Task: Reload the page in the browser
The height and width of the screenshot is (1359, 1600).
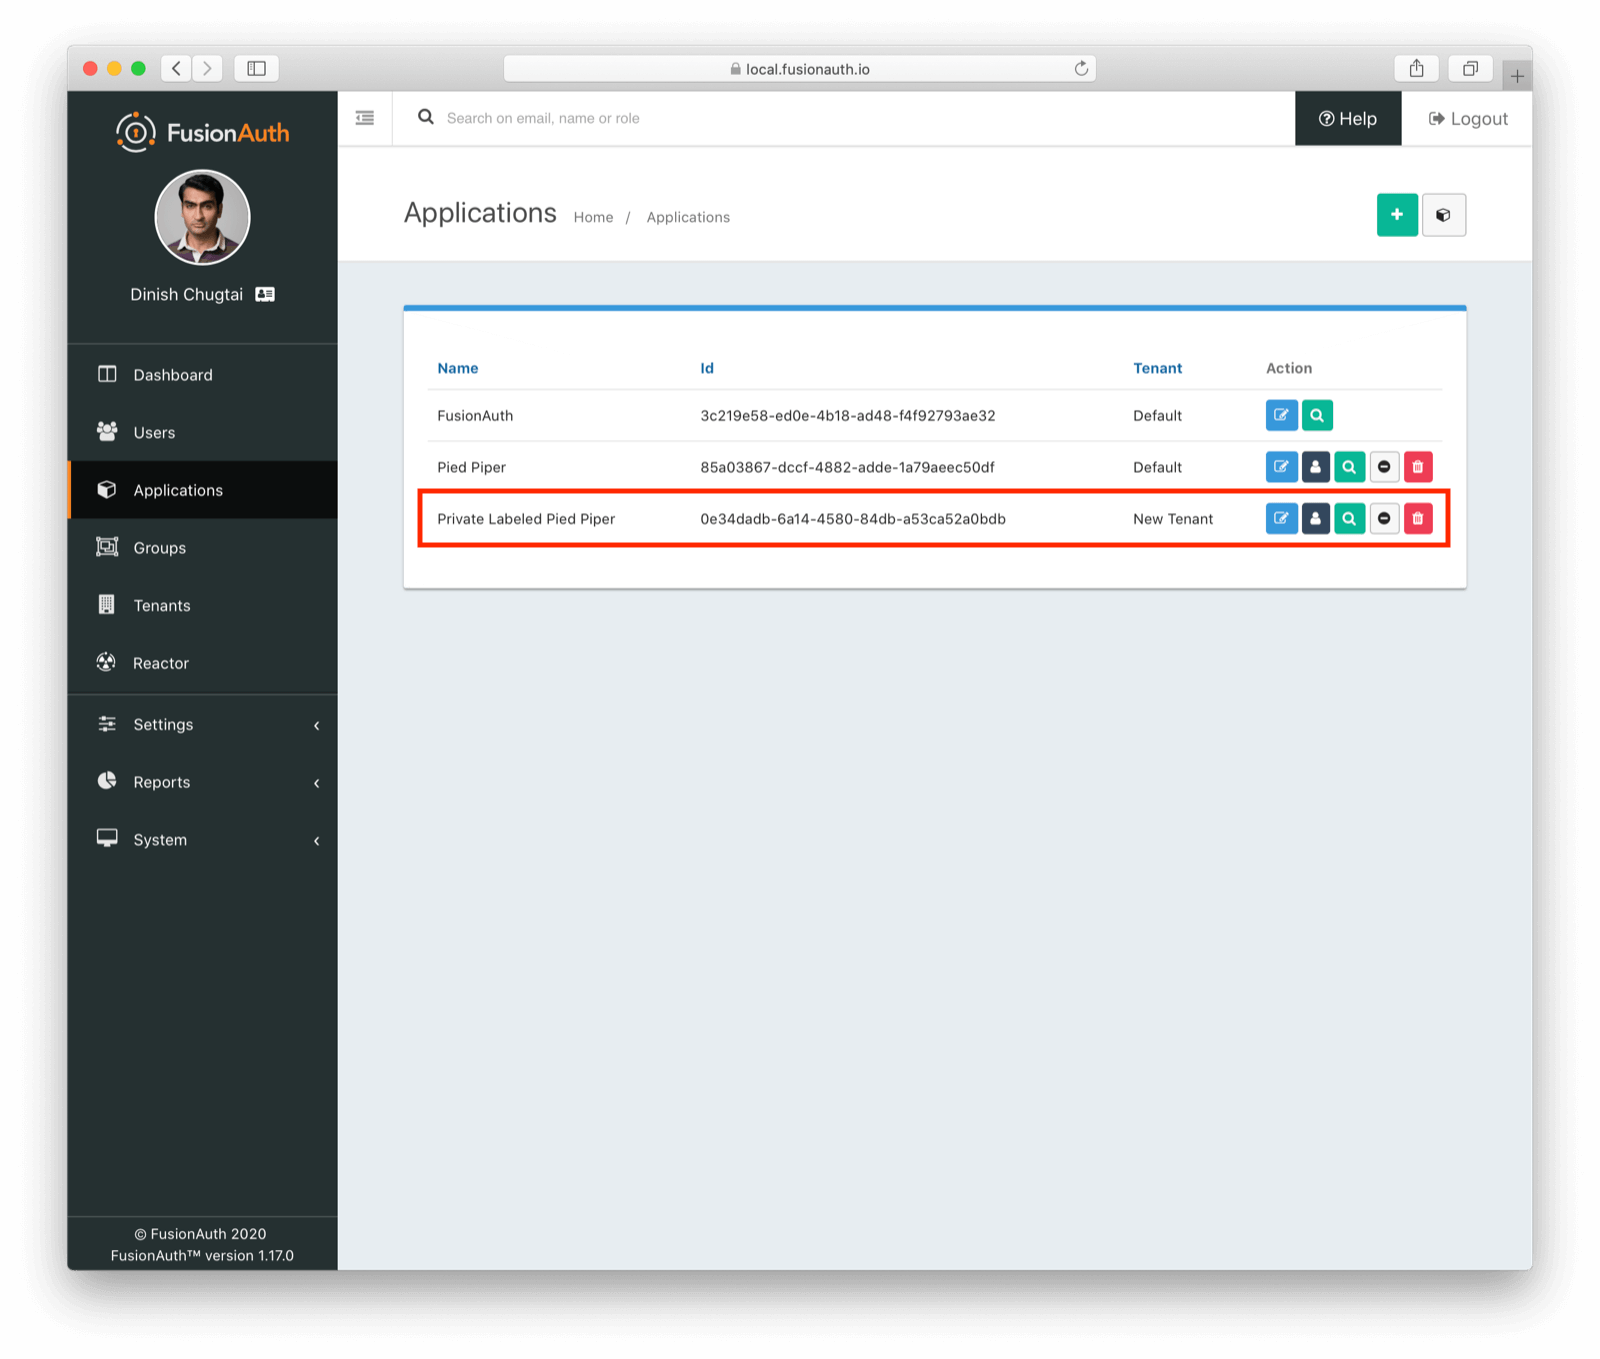Action: point(1081,69)
